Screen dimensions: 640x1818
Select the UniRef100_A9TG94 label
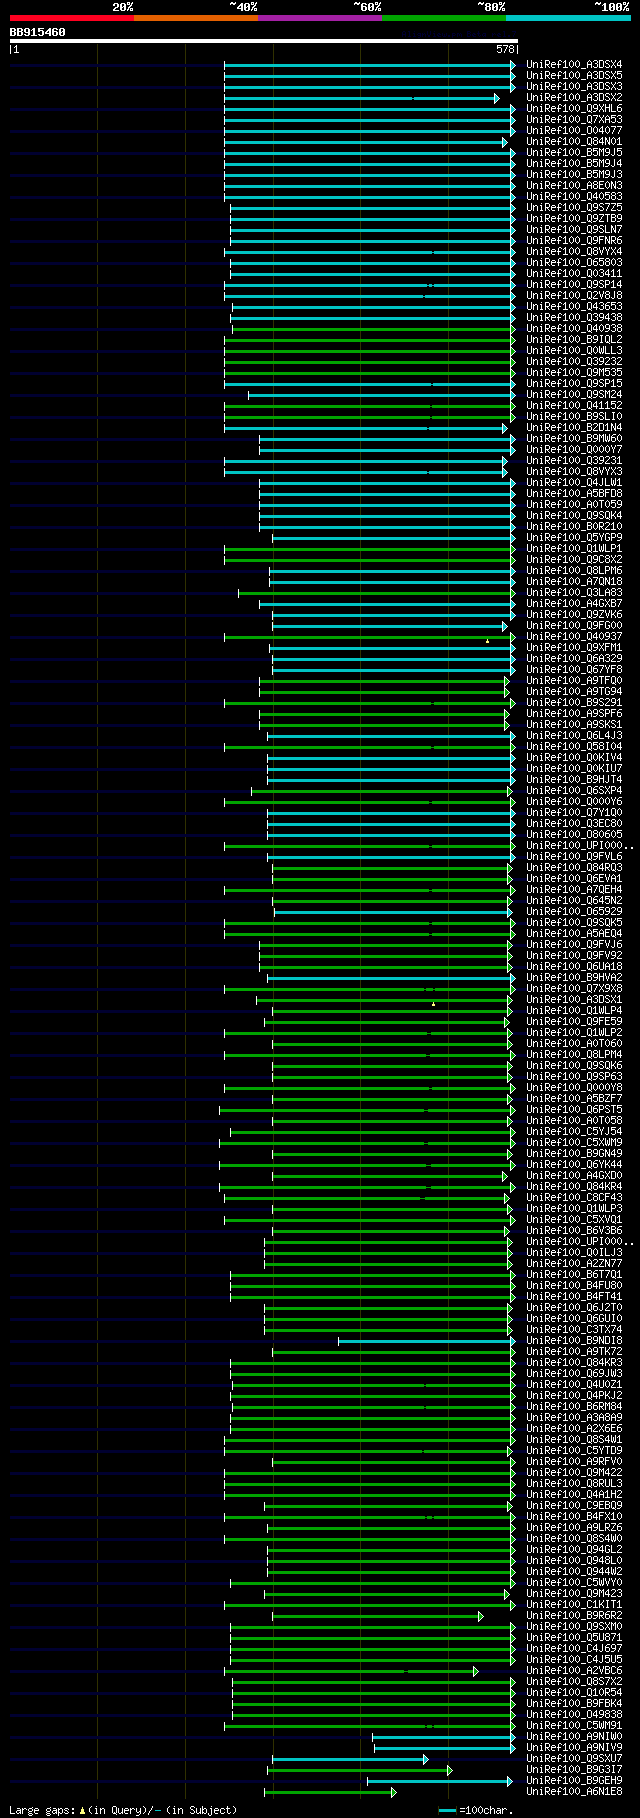pyautogui.click(x=574, y=692)
